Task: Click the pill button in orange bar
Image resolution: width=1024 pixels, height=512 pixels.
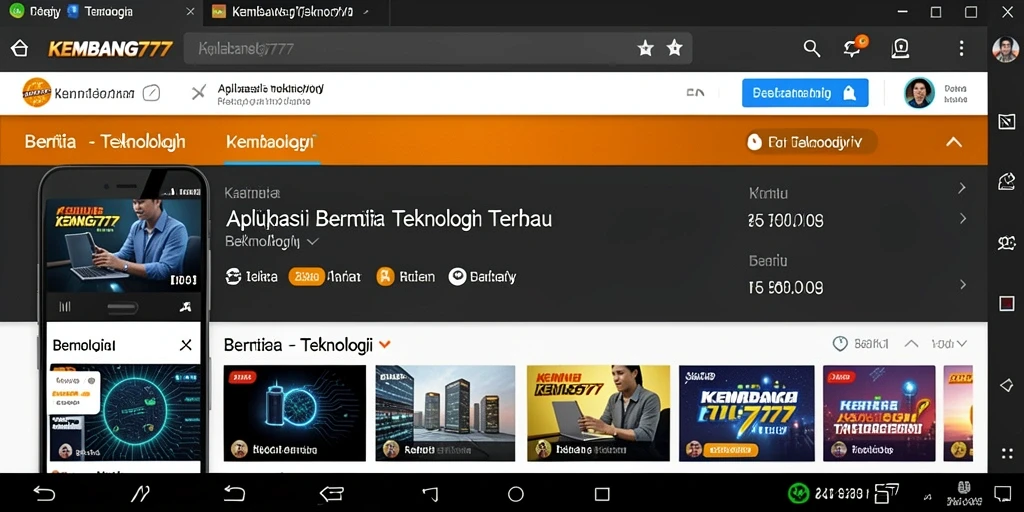Action: click(810, 142)
